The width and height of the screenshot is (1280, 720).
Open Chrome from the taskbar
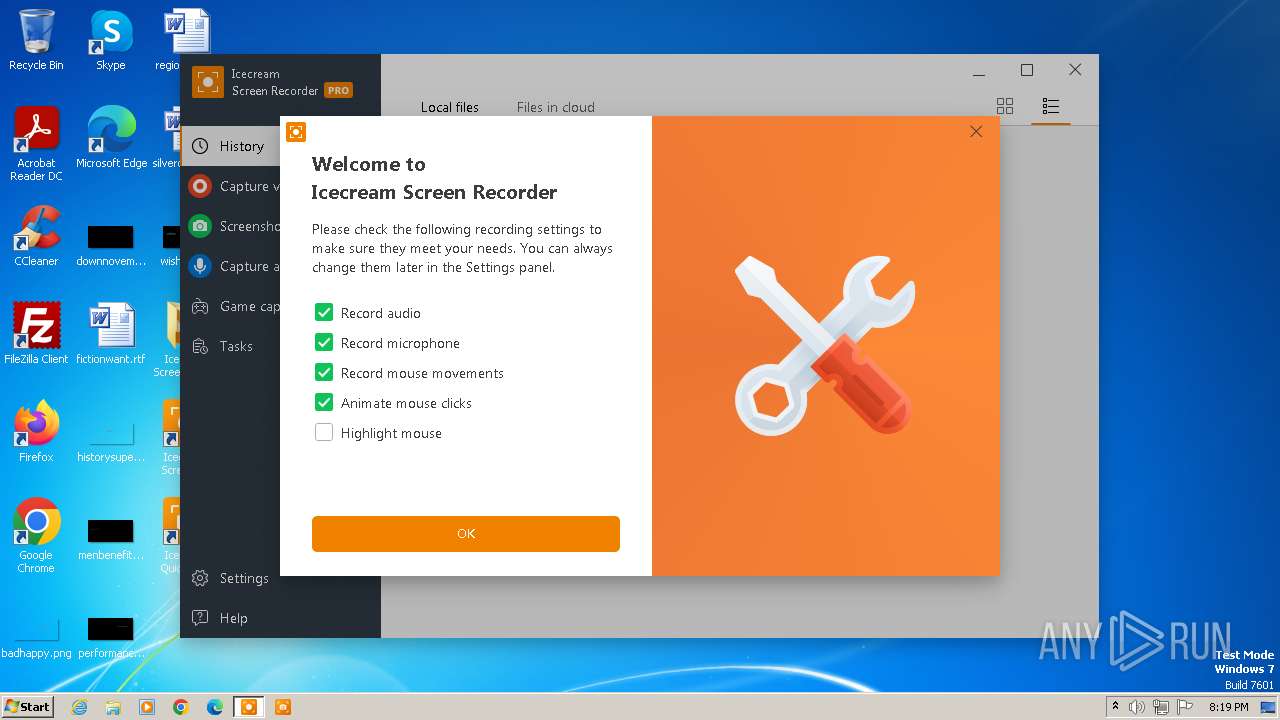(x=181, y=707)
